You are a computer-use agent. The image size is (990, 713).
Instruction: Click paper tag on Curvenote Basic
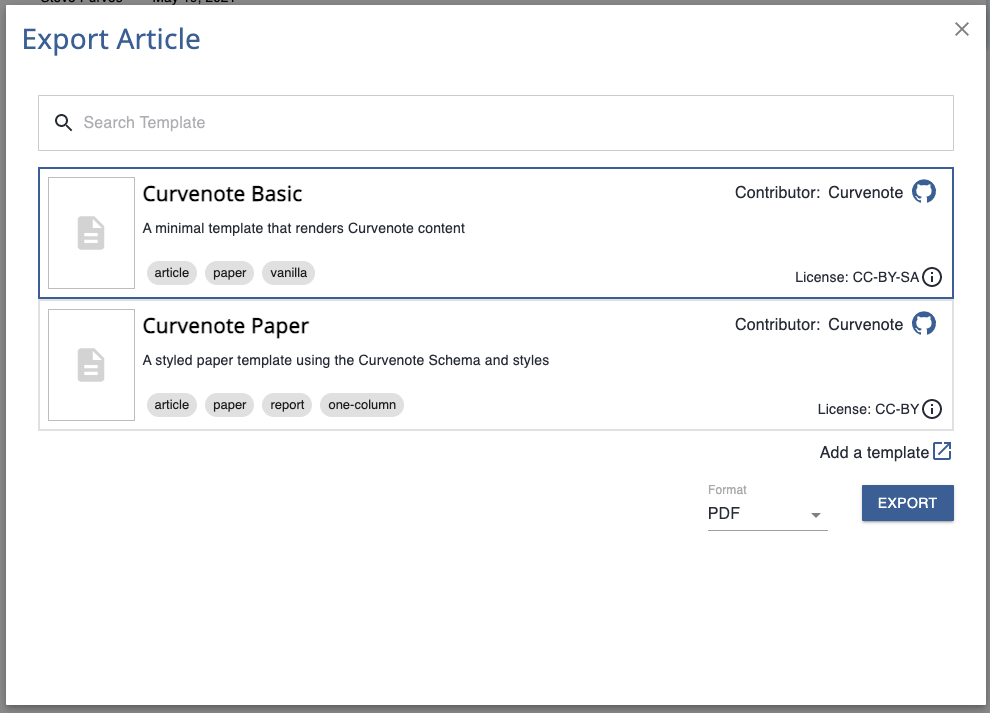coord(229,273)
